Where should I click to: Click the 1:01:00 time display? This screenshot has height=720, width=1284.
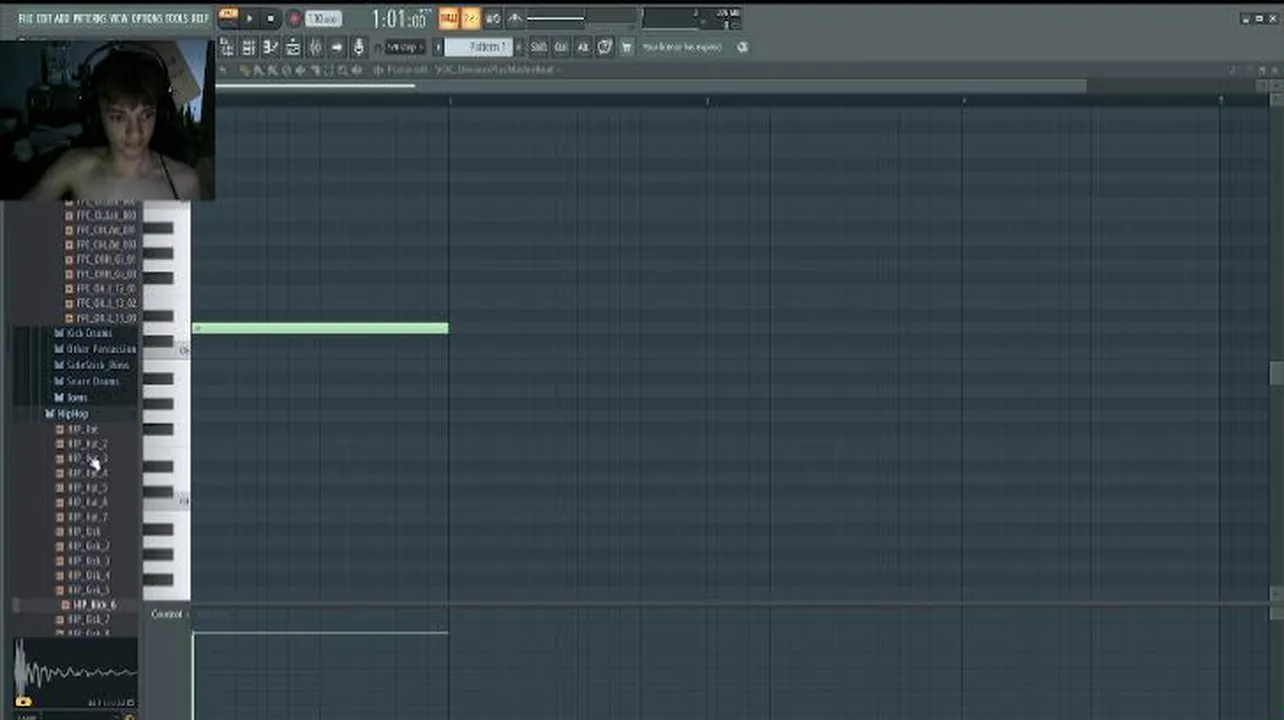[x=400, y=18]
